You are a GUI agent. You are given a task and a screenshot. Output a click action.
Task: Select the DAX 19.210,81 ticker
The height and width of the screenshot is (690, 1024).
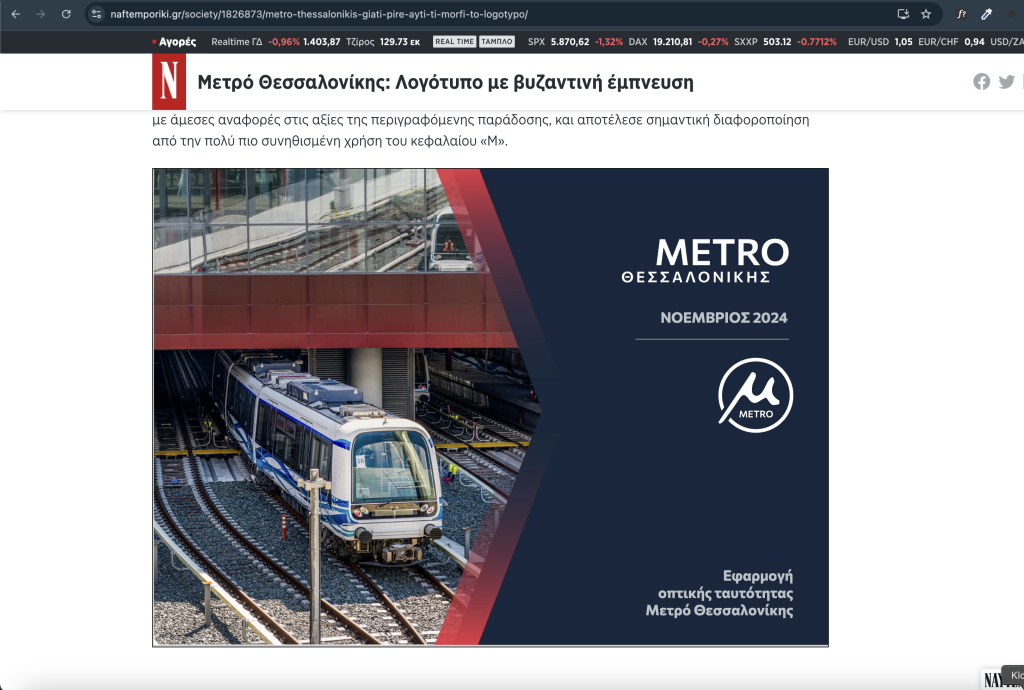click(678, 42)
